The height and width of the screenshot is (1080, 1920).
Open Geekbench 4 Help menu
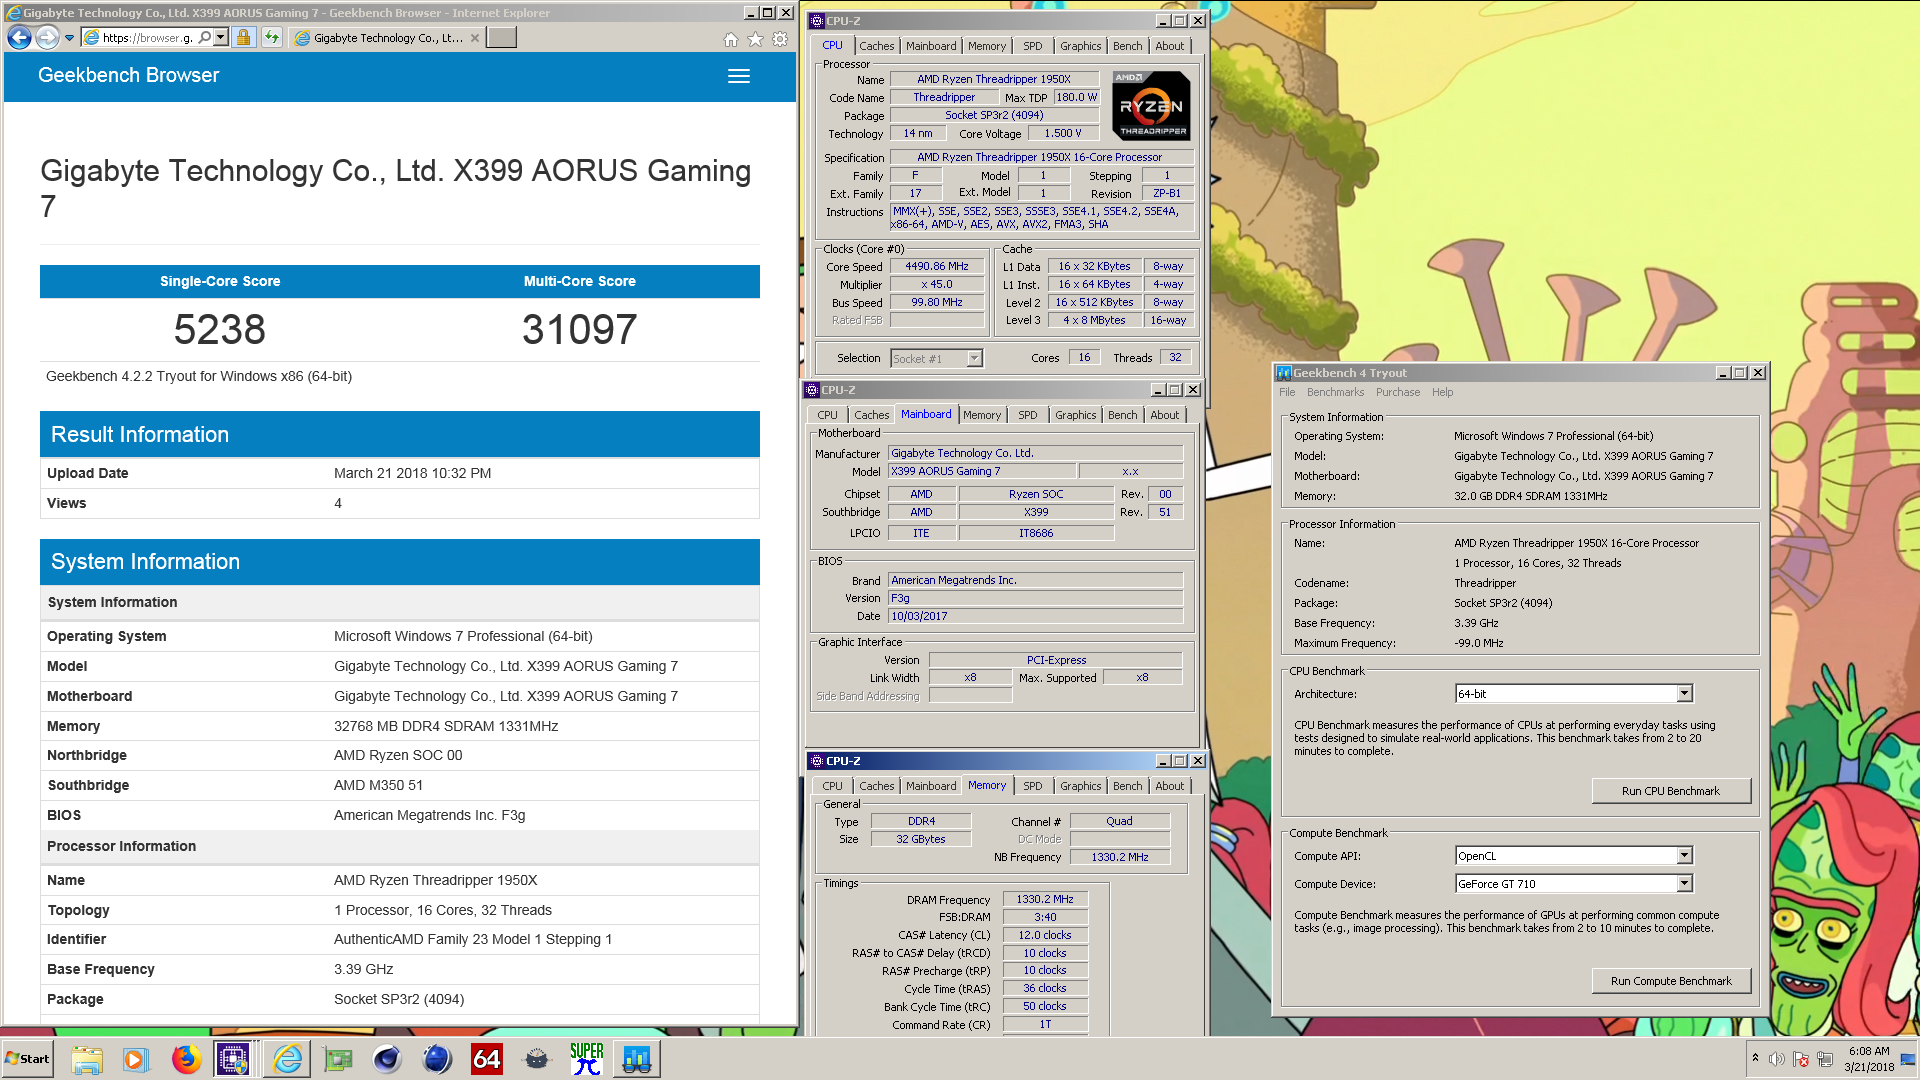[1442, 392]
